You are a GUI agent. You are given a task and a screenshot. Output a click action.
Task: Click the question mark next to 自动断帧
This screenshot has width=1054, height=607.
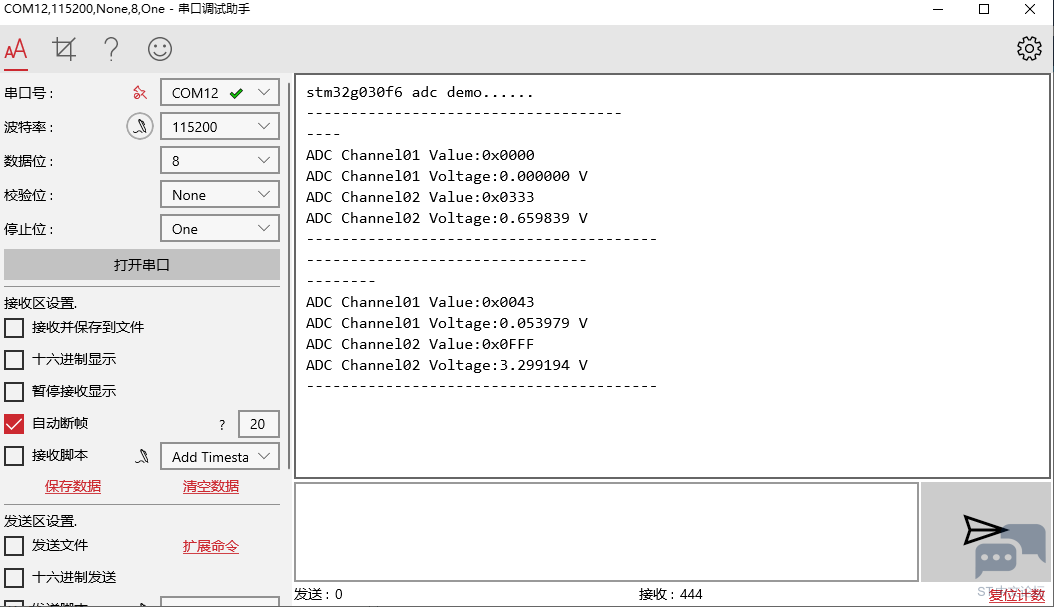[x=222, y=425]
